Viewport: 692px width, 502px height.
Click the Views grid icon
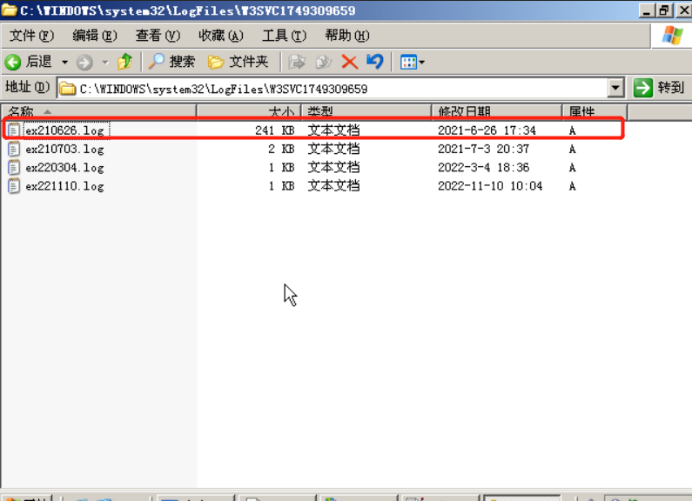407,62
